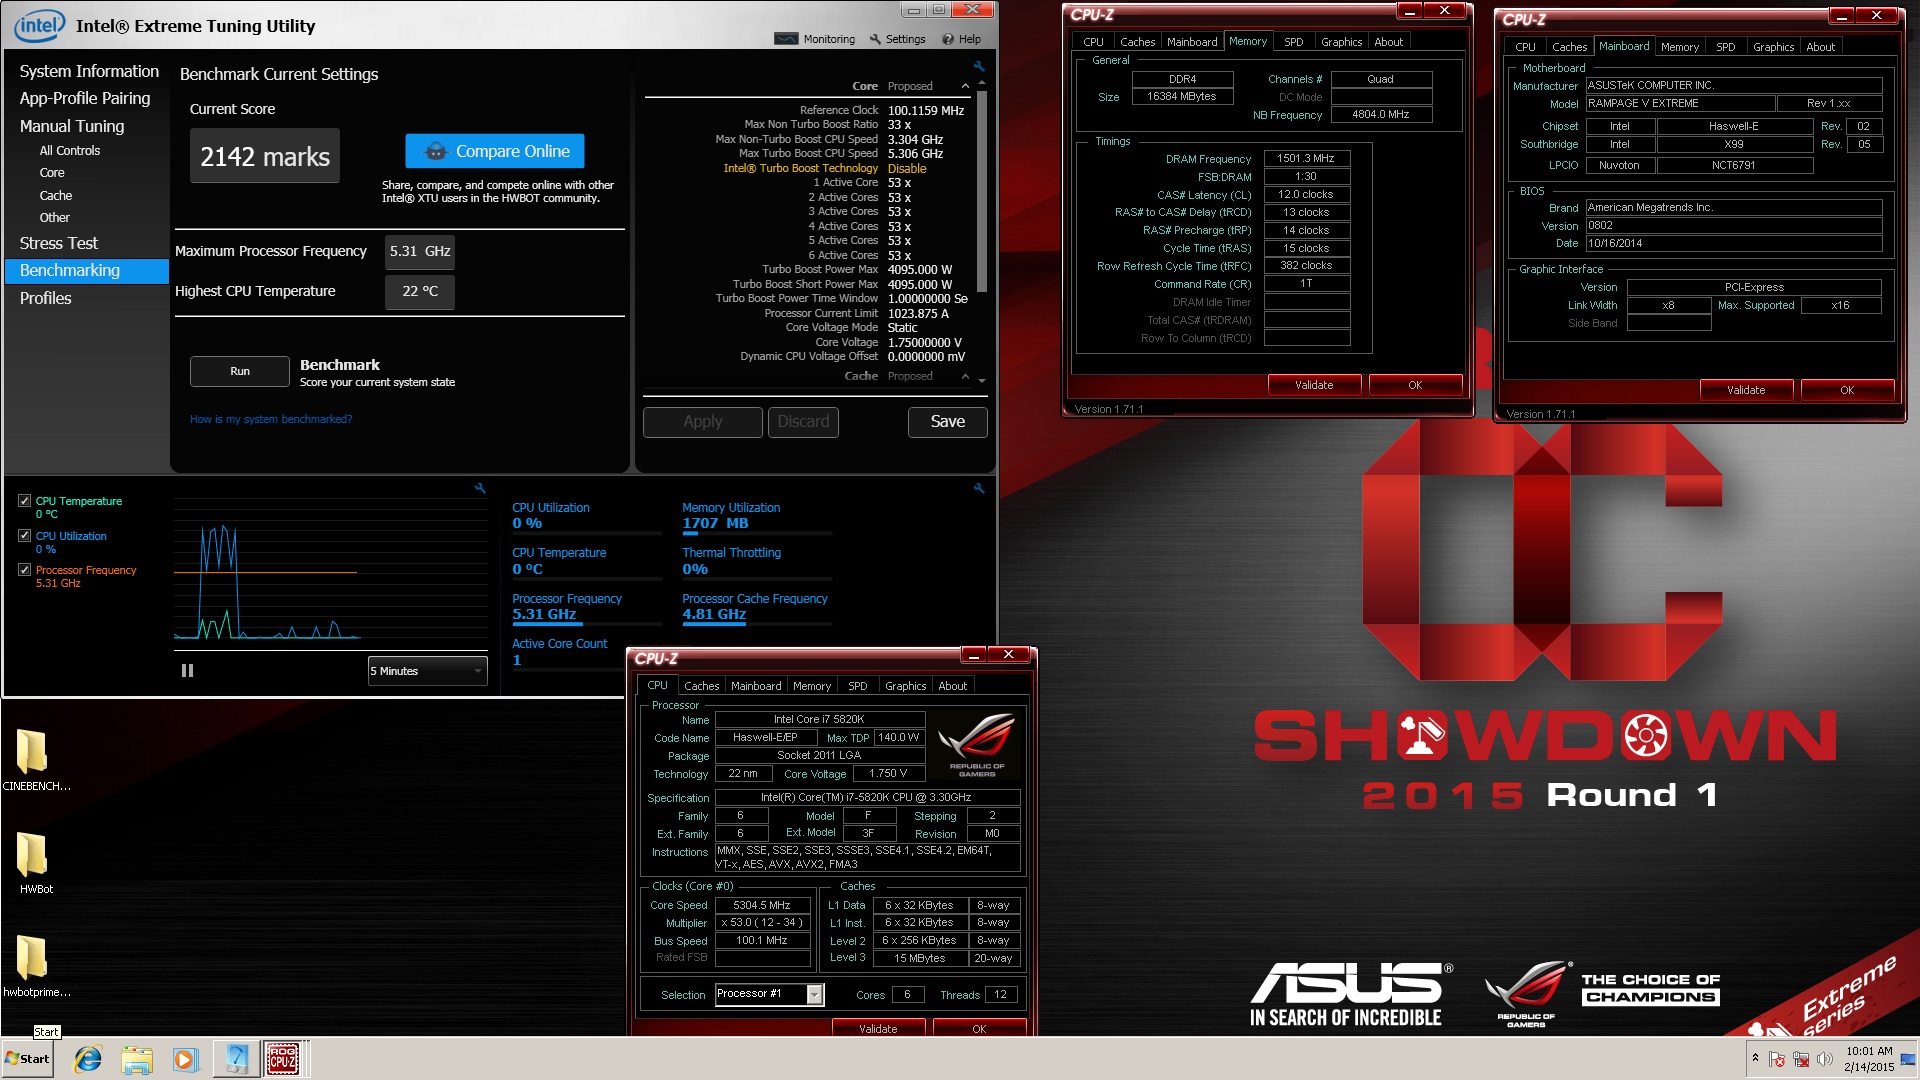The height and width of the screenshot is (1080, 1920).
Task: Open XTU Settings with the wrench icon
Action: [897, 39]
